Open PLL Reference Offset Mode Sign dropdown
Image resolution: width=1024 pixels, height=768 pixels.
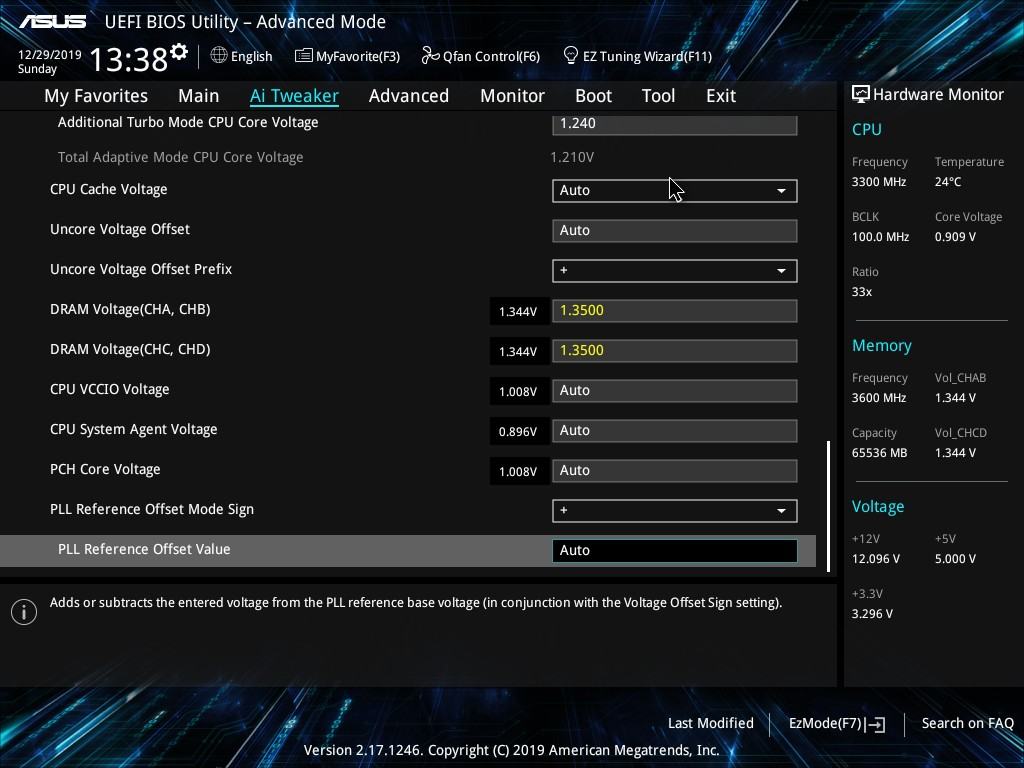(x=675, y=511)
